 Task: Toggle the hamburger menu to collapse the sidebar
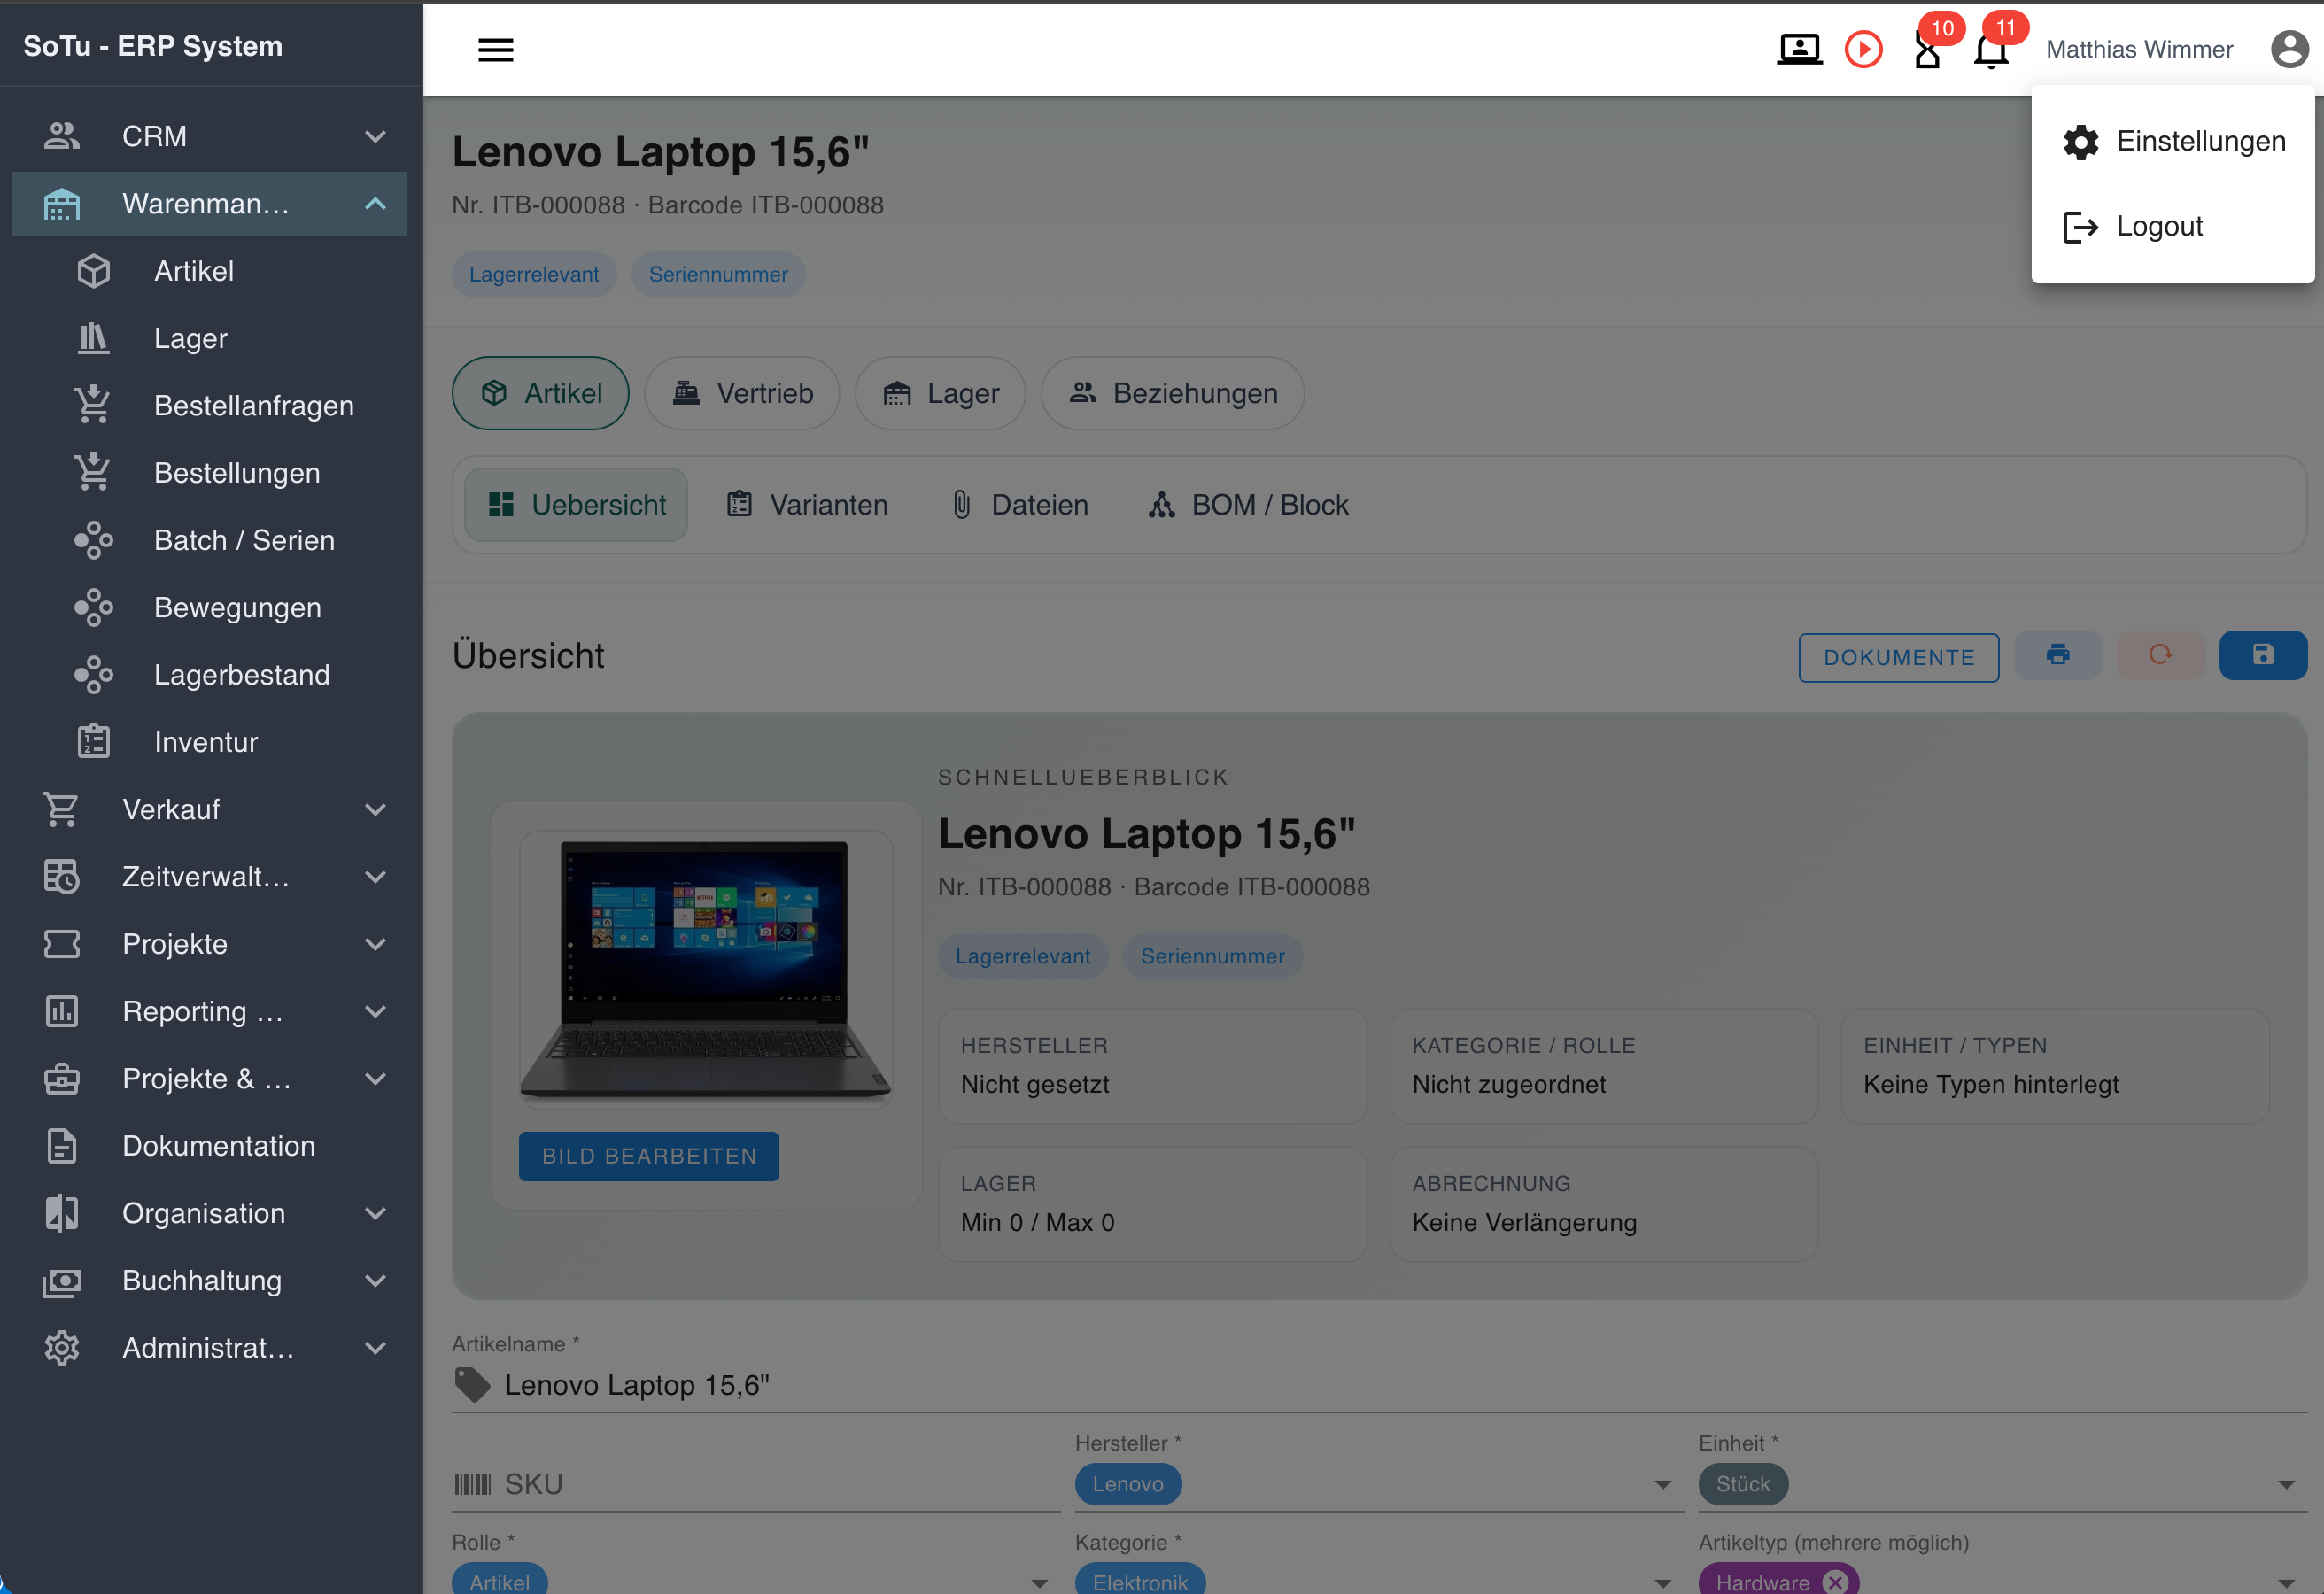496,49
